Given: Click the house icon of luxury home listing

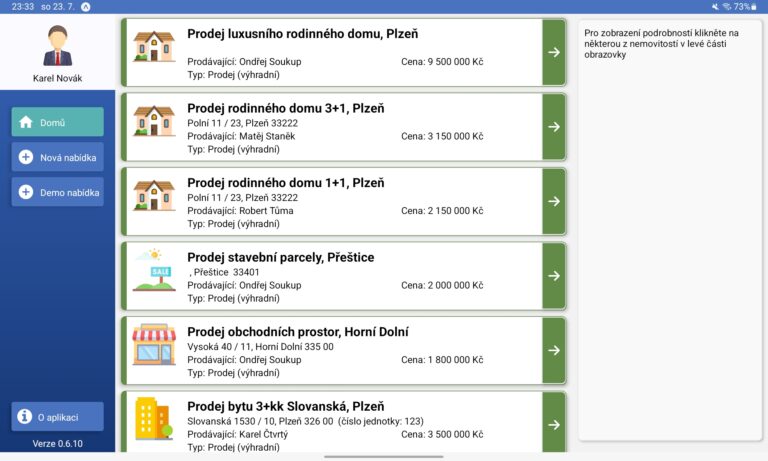Looking at the screenshot, I should [x=154, y=46].
